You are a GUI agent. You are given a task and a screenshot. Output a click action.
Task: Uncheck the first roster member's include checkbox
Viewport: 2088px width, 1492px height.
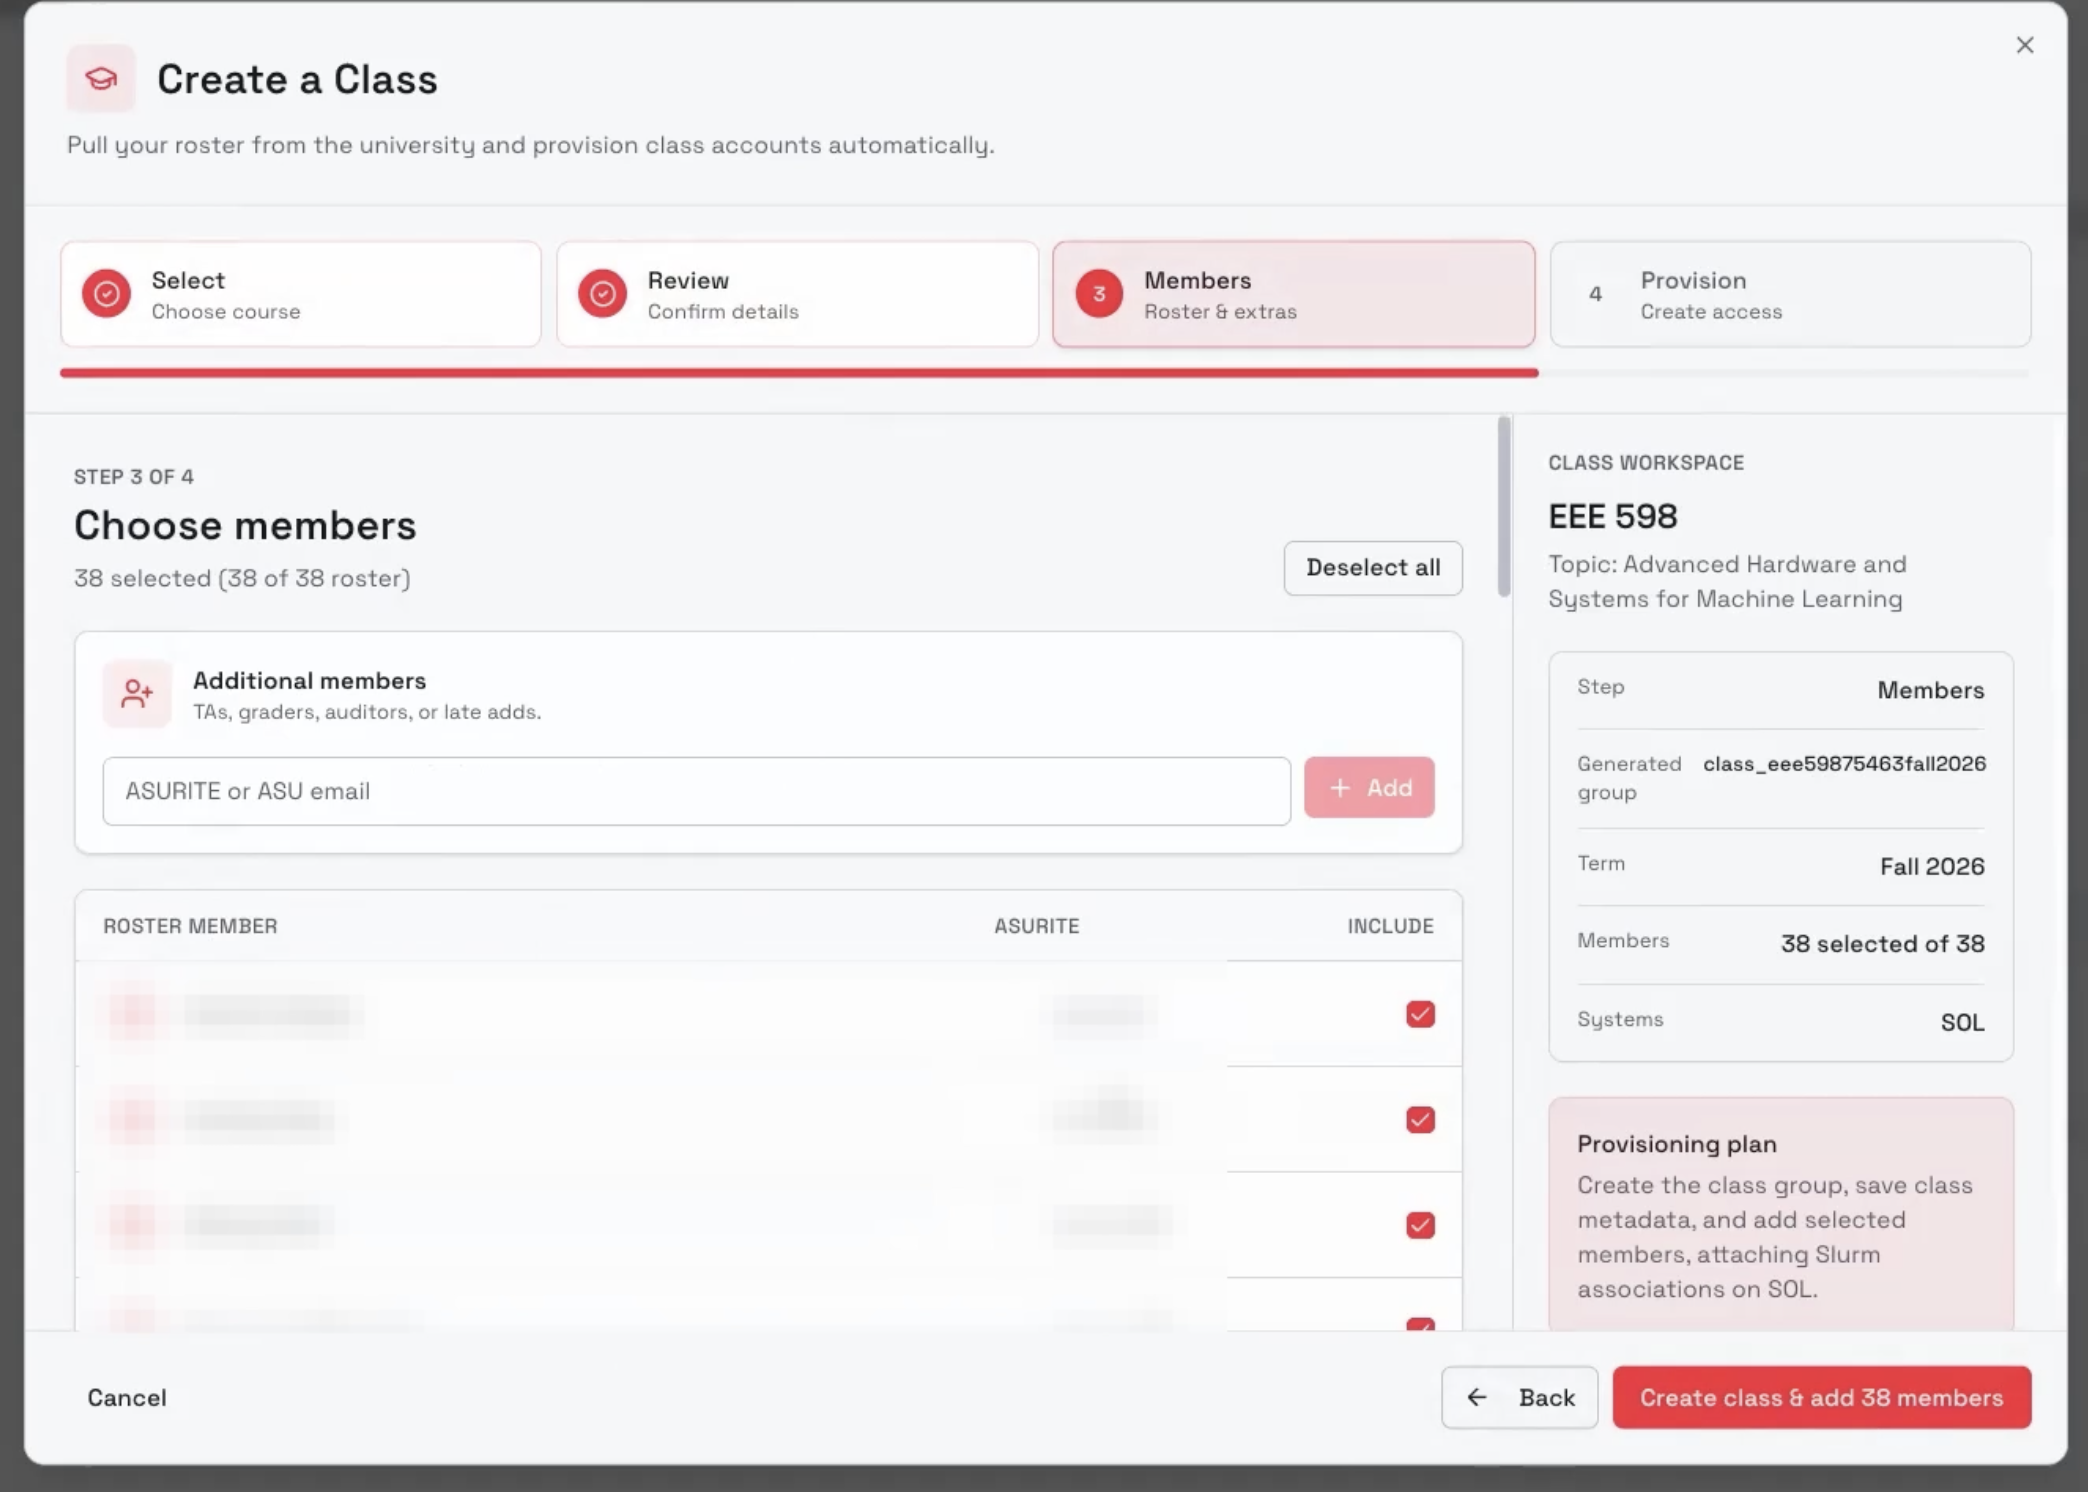click(x=1420, y=1014)
